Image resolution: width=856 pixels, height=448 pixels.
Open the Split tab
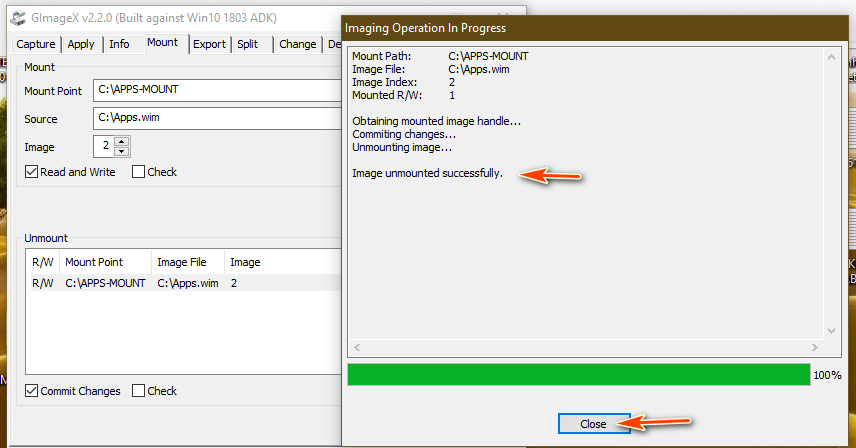click(247, 44)
